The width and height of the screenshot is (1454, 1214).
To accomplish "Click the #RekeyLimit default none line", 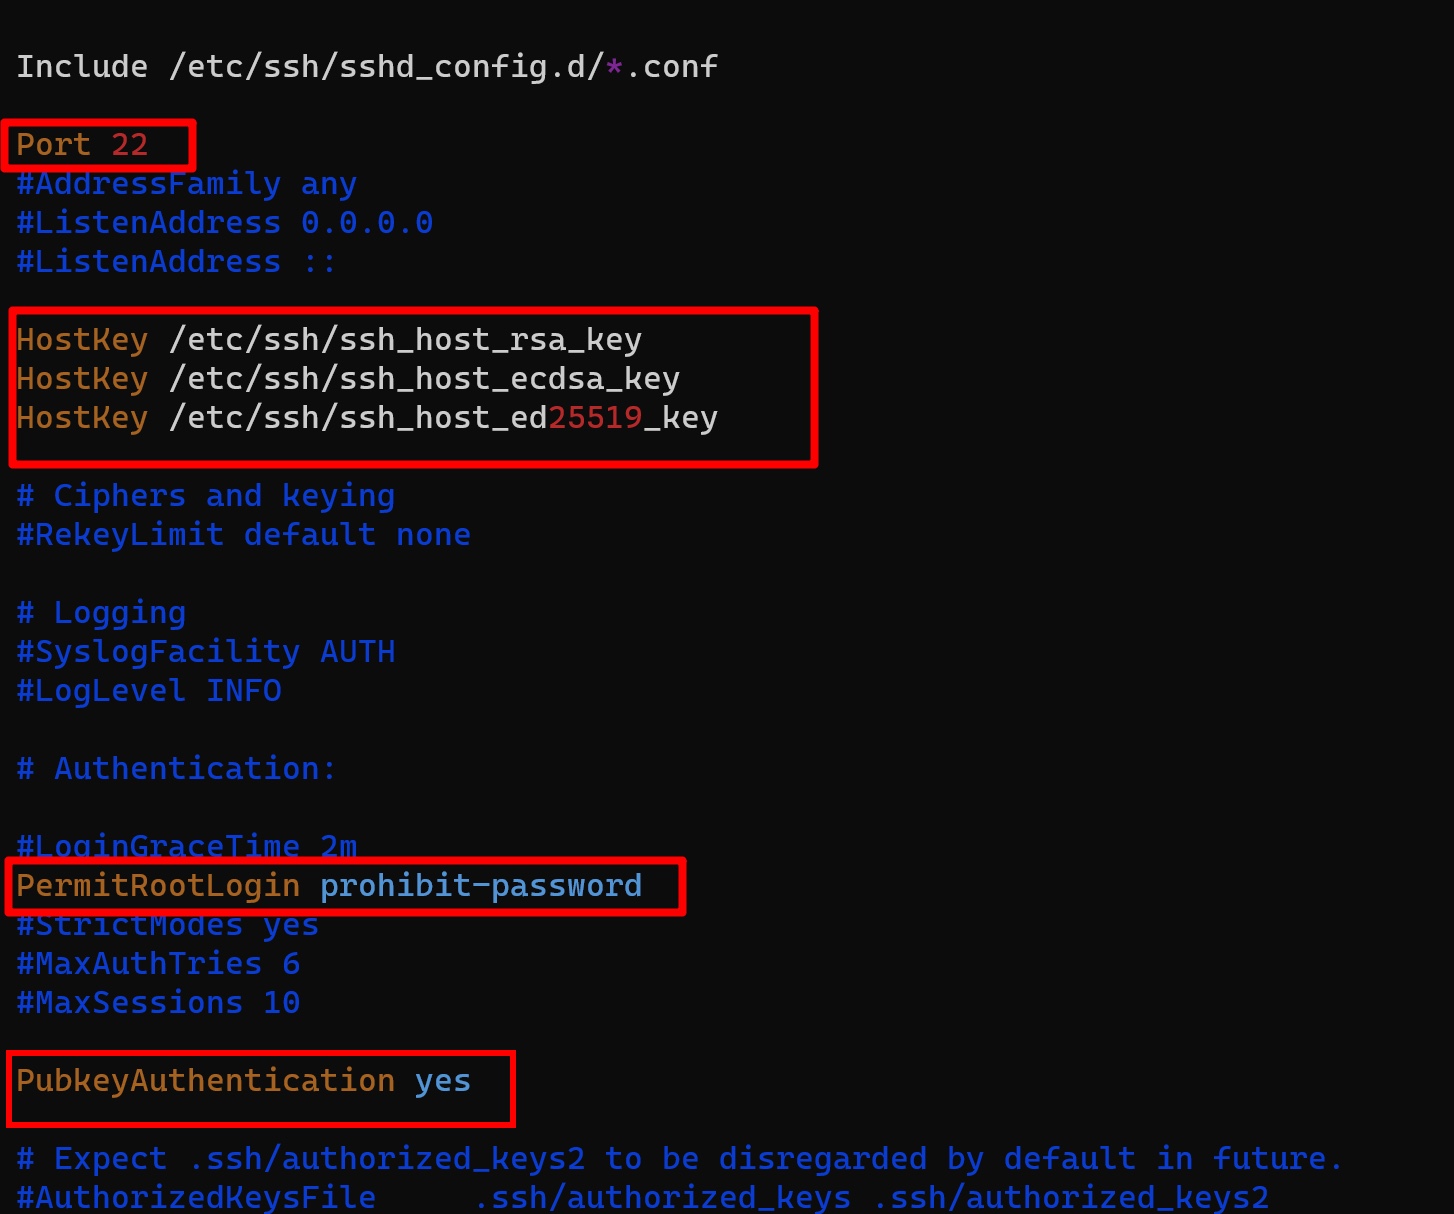I will pos(243,535).
